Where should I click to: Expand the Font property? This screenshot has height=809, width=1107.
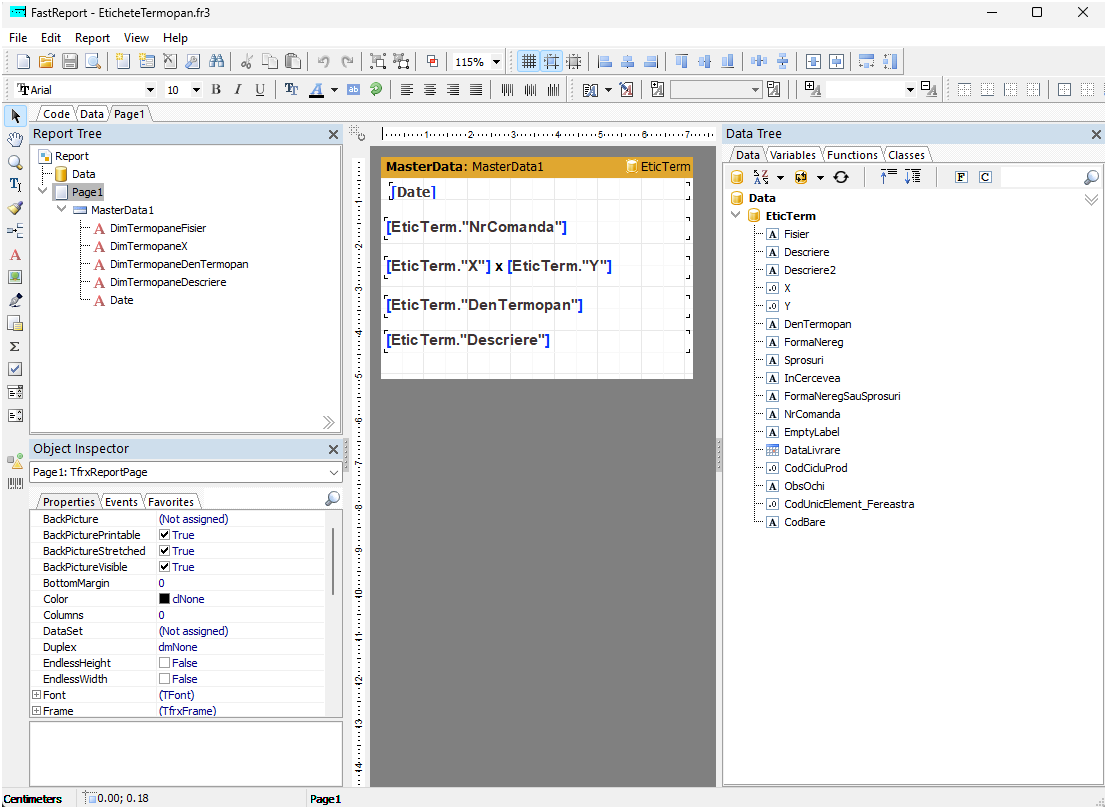coord(36,695)
